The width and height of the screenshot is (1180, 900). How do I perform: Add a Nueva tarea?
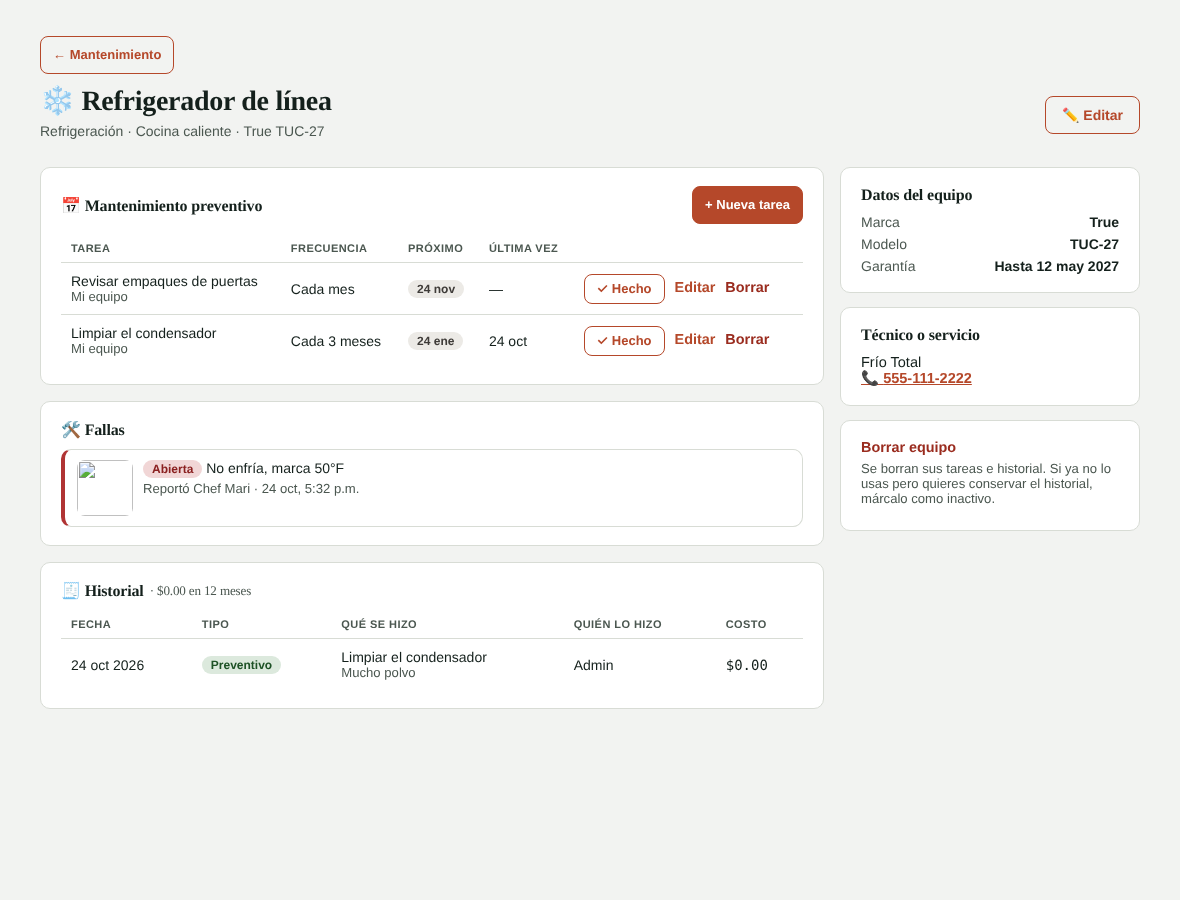pyautogui.click(x=747, y=205)
